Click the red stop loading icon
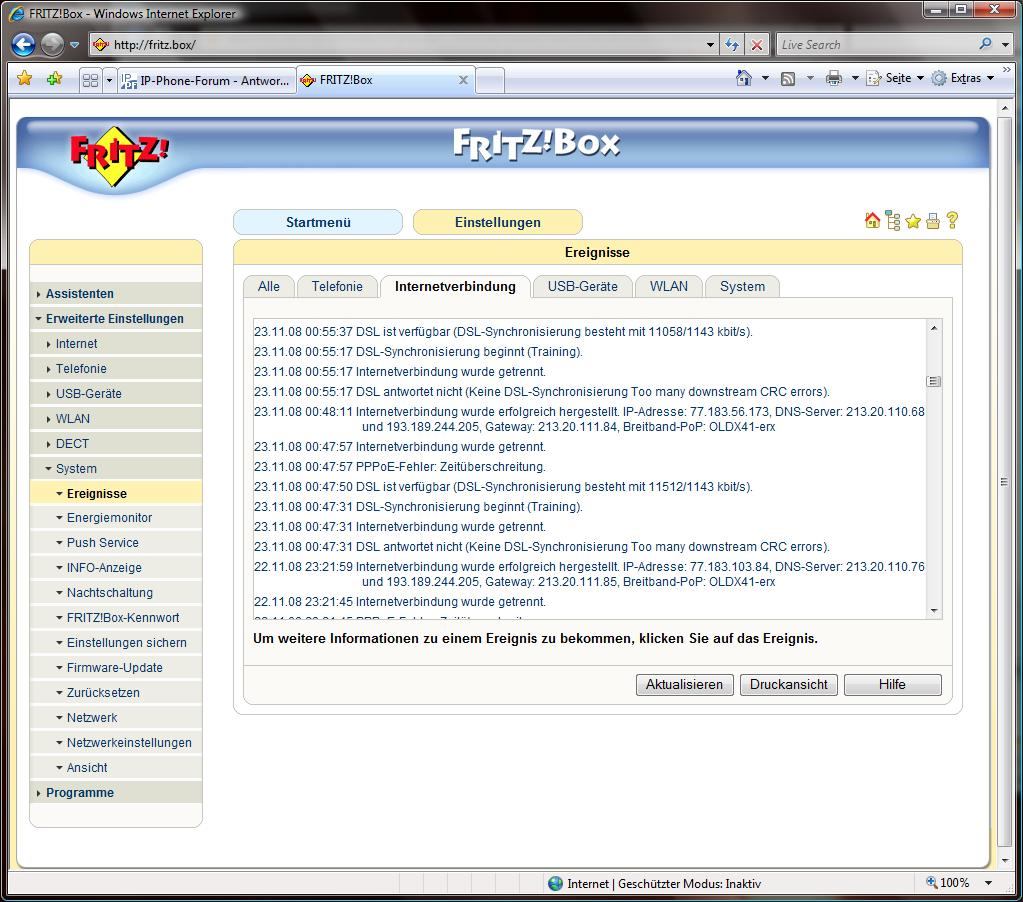Image resolution: width=1023 pixels, height=902 pixels. (756, 44)
